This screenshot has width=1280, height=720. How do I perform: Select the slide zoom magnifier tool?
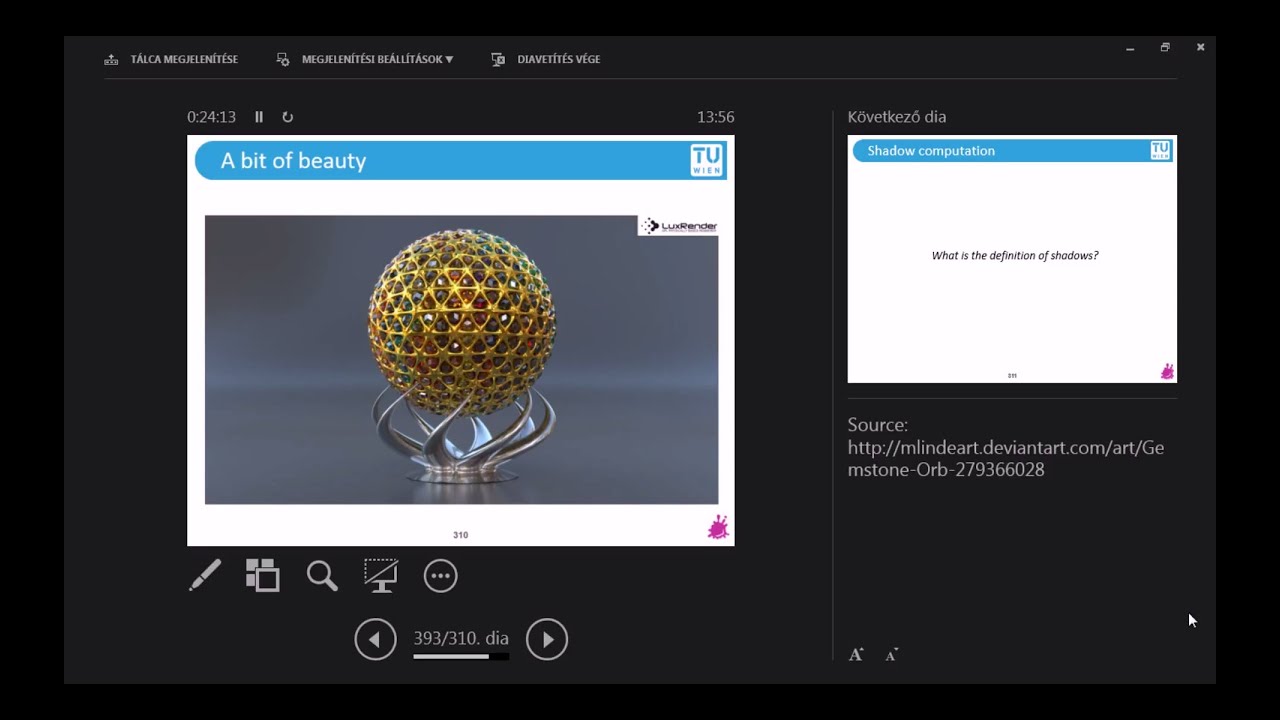[x=321, y=575]
